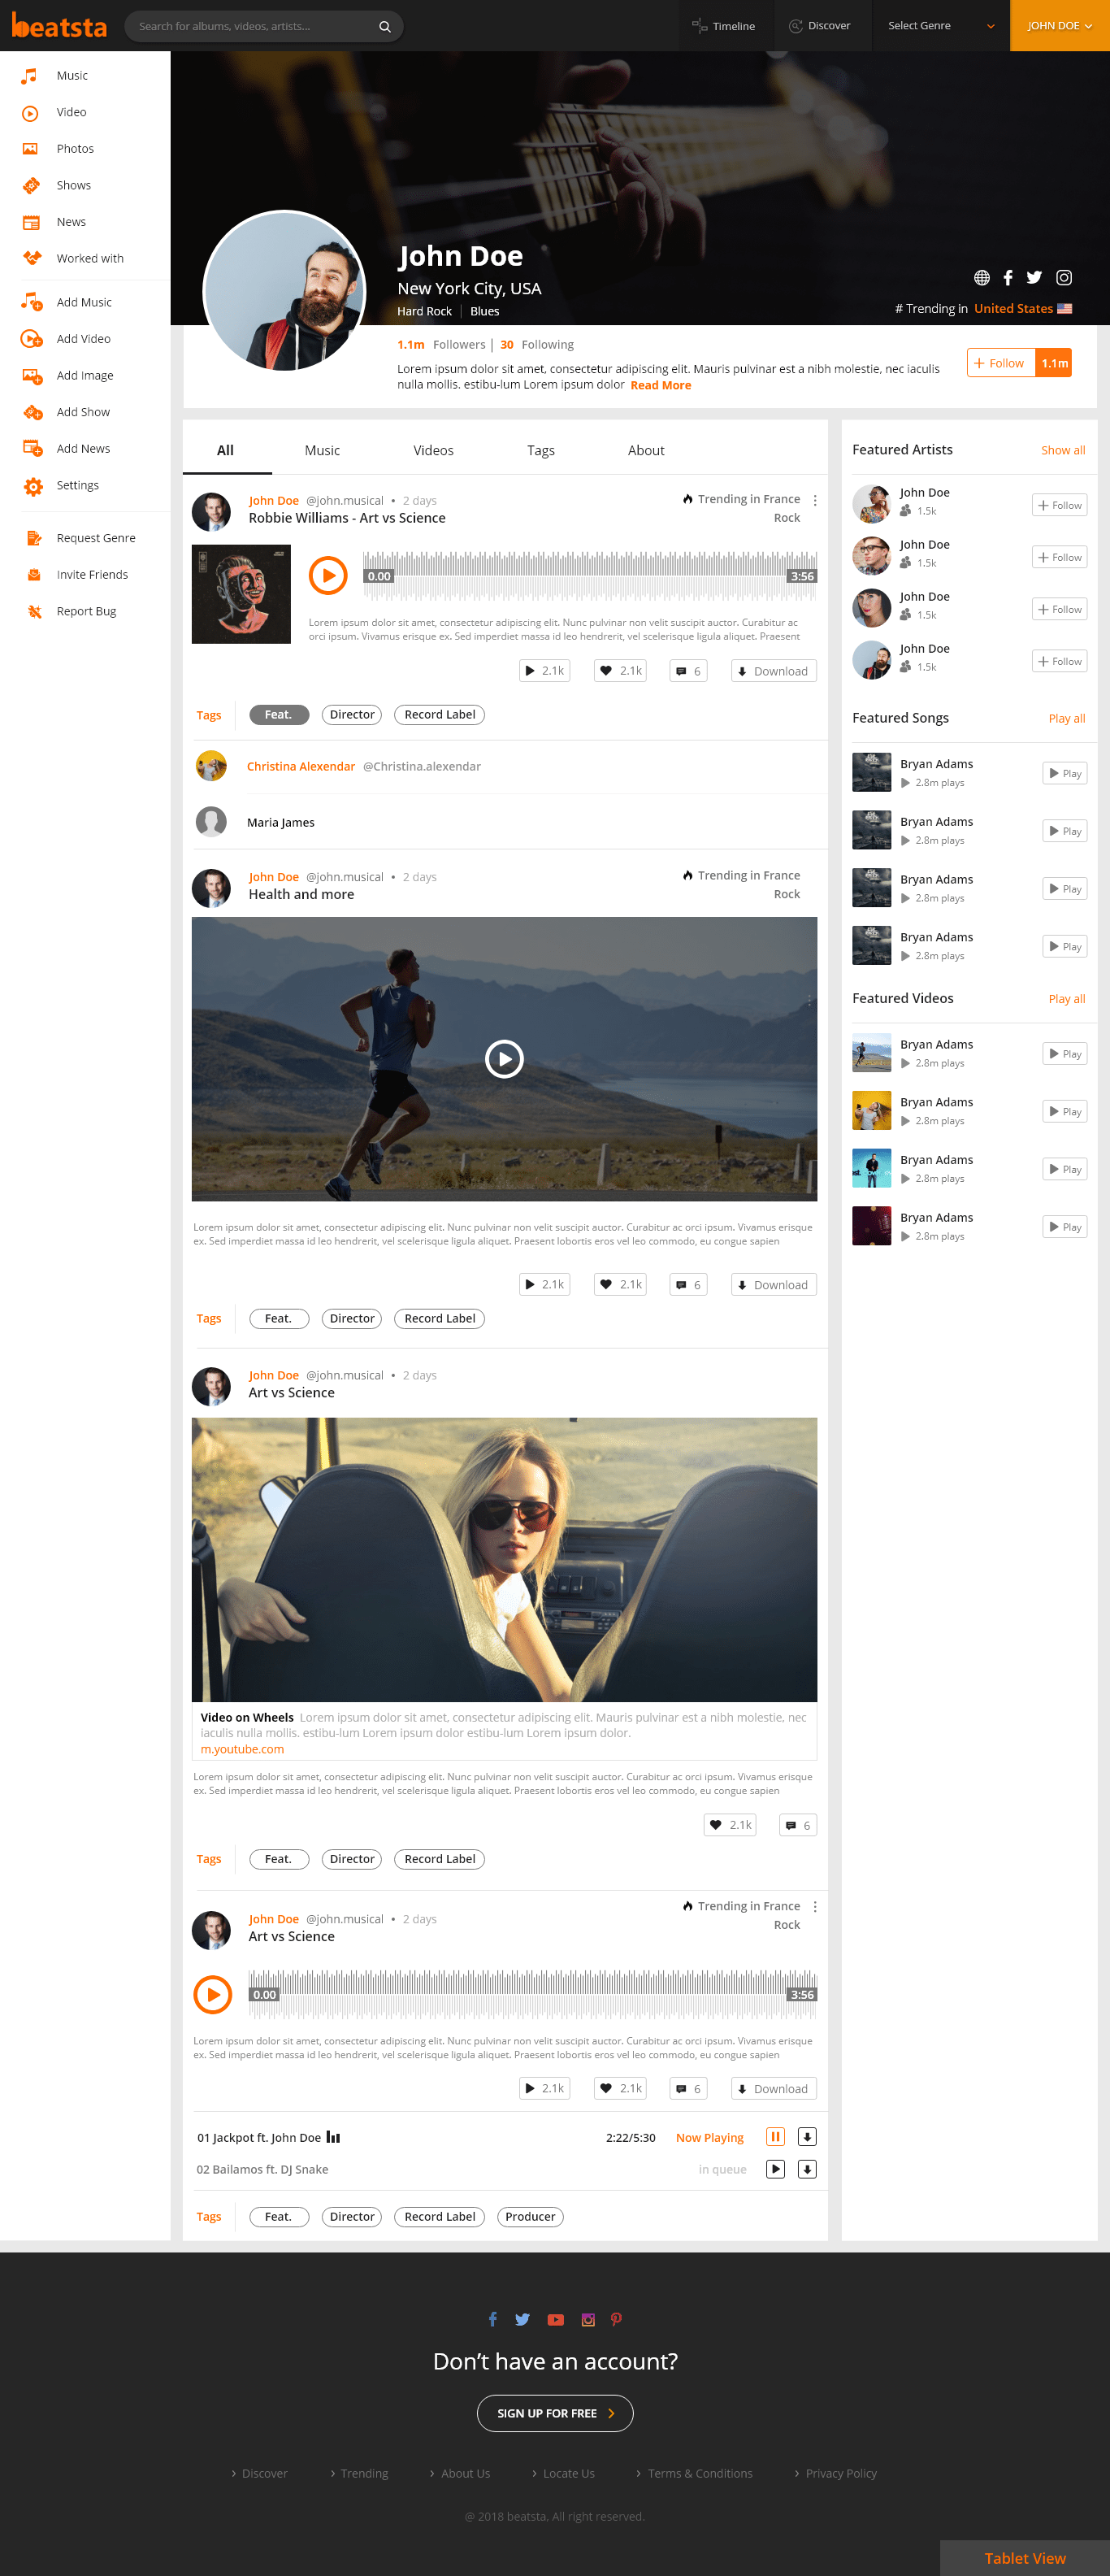Click Play all for Featured Songs
This screenshot has width=1110, height=2576.
tap(1066, 719)
